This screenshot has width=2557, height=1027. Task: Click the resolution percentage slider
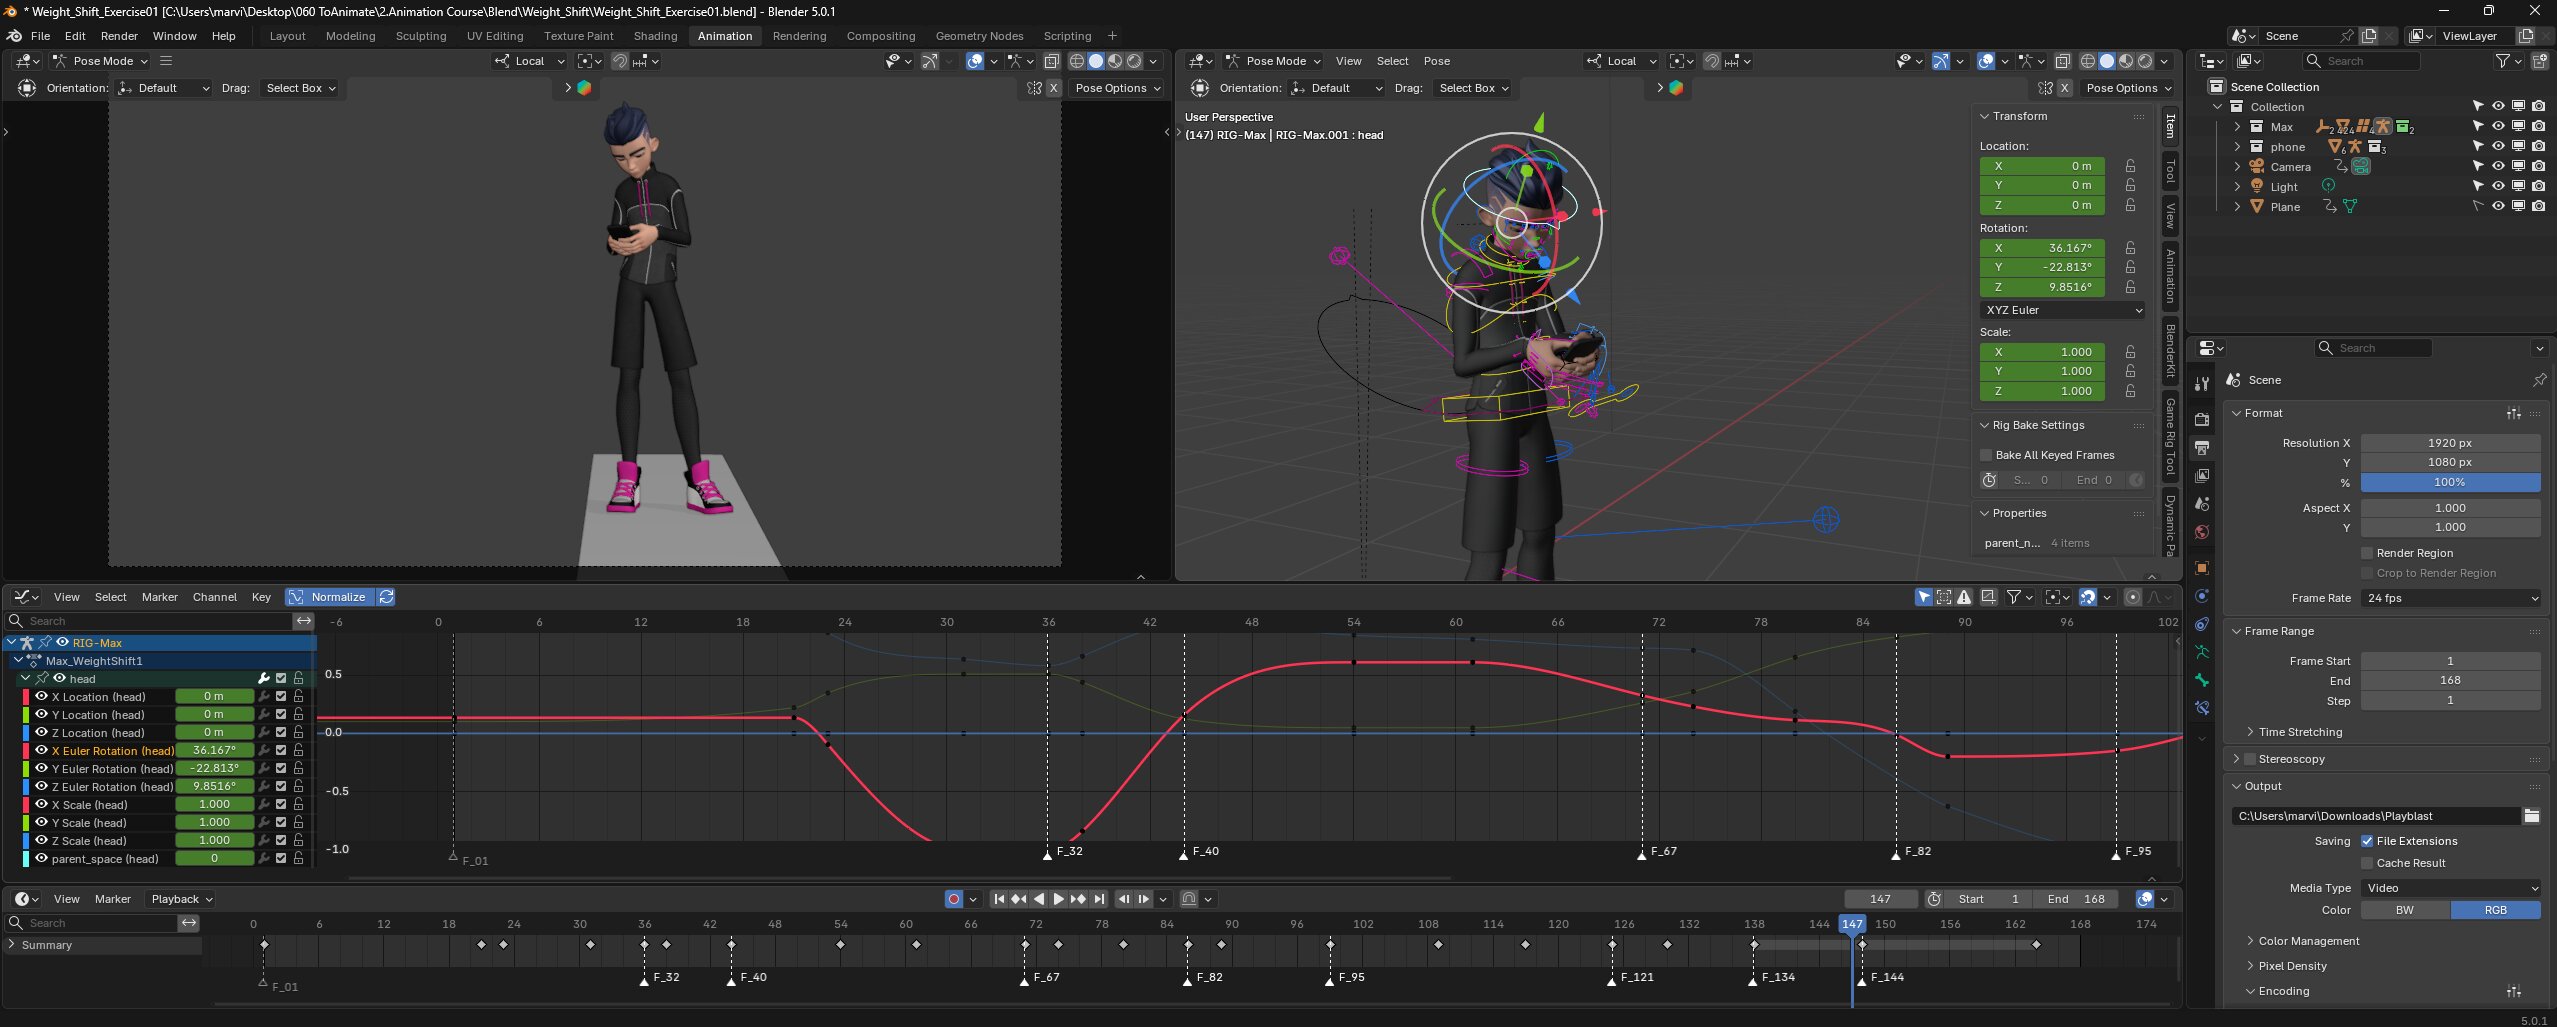click(2449, 482)
